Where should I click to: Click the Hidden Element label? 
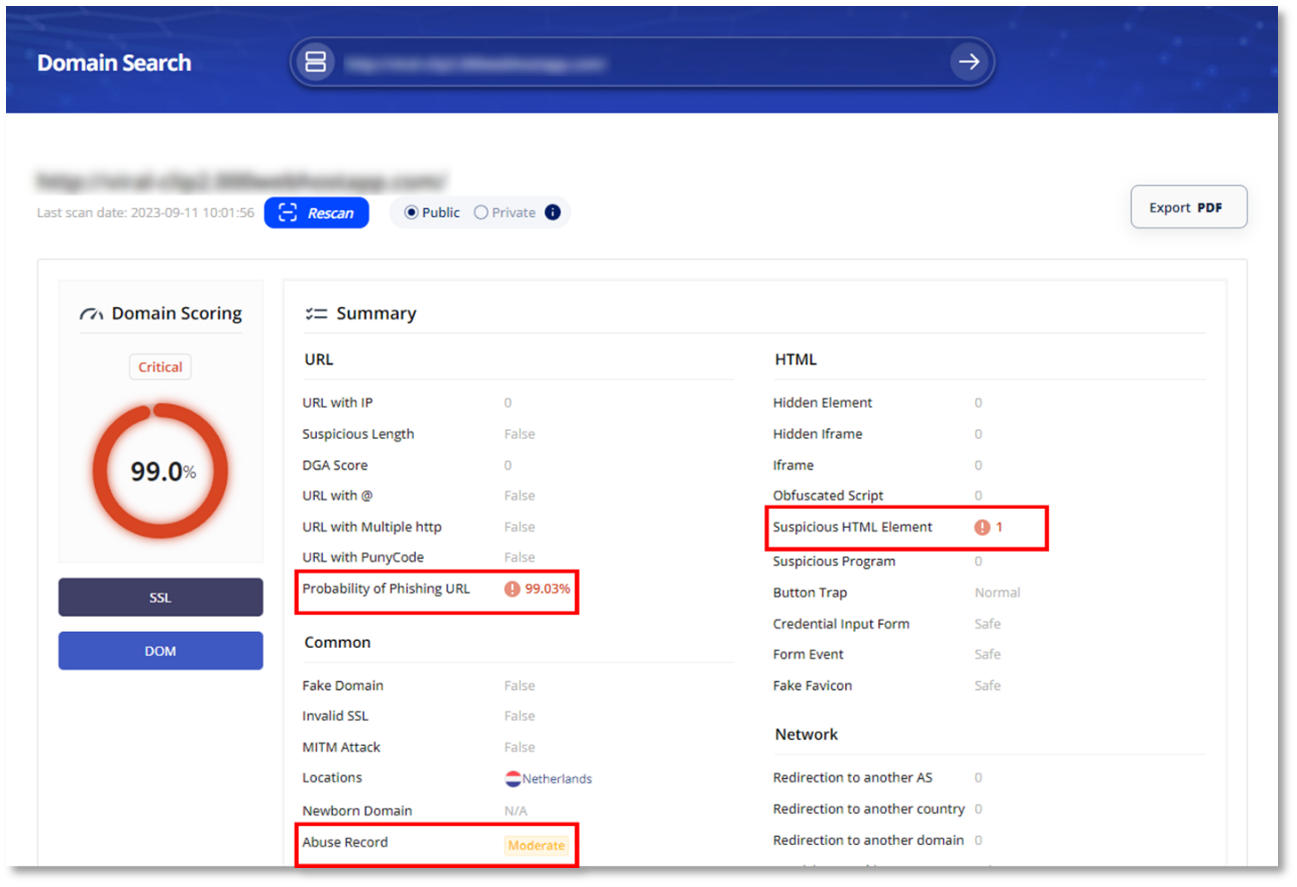823,403
